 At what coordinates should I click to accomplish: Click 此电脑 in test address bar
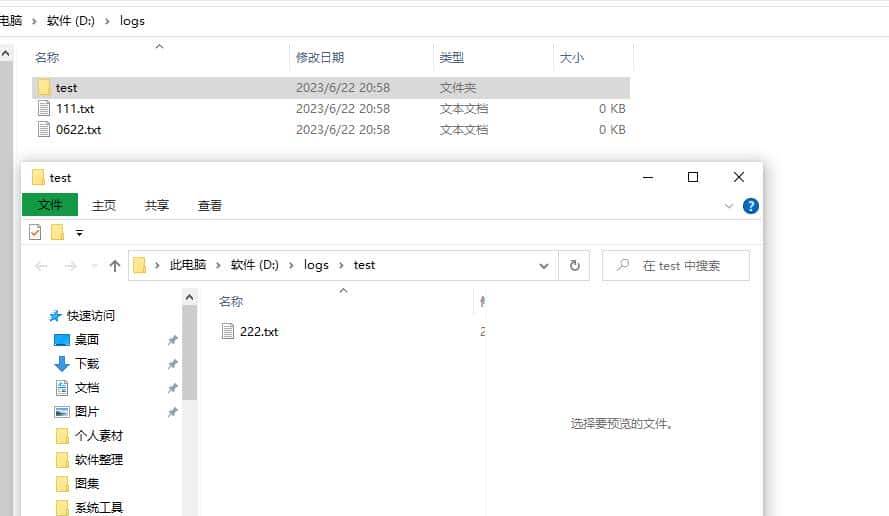[x=188, y=265]
